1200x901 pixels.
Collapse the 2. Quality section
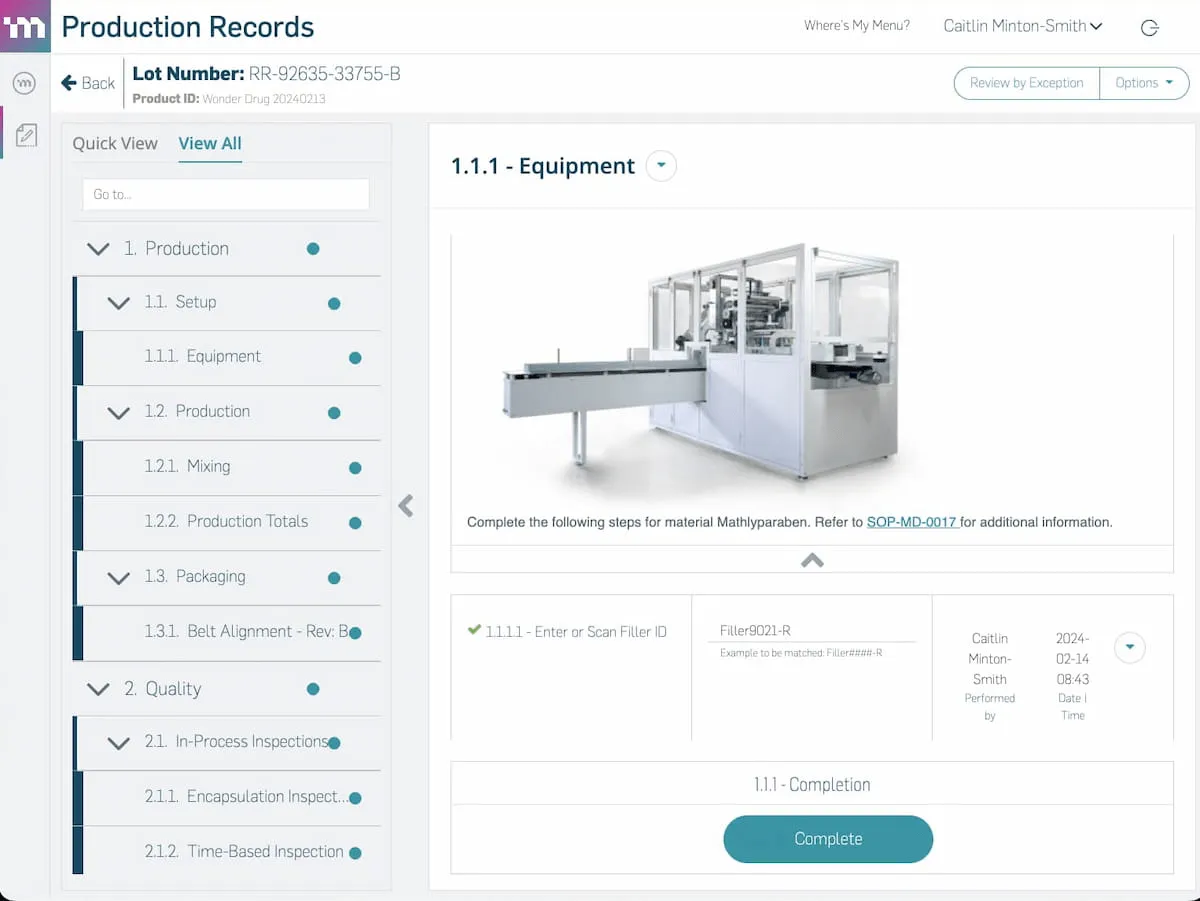(98, 689)
